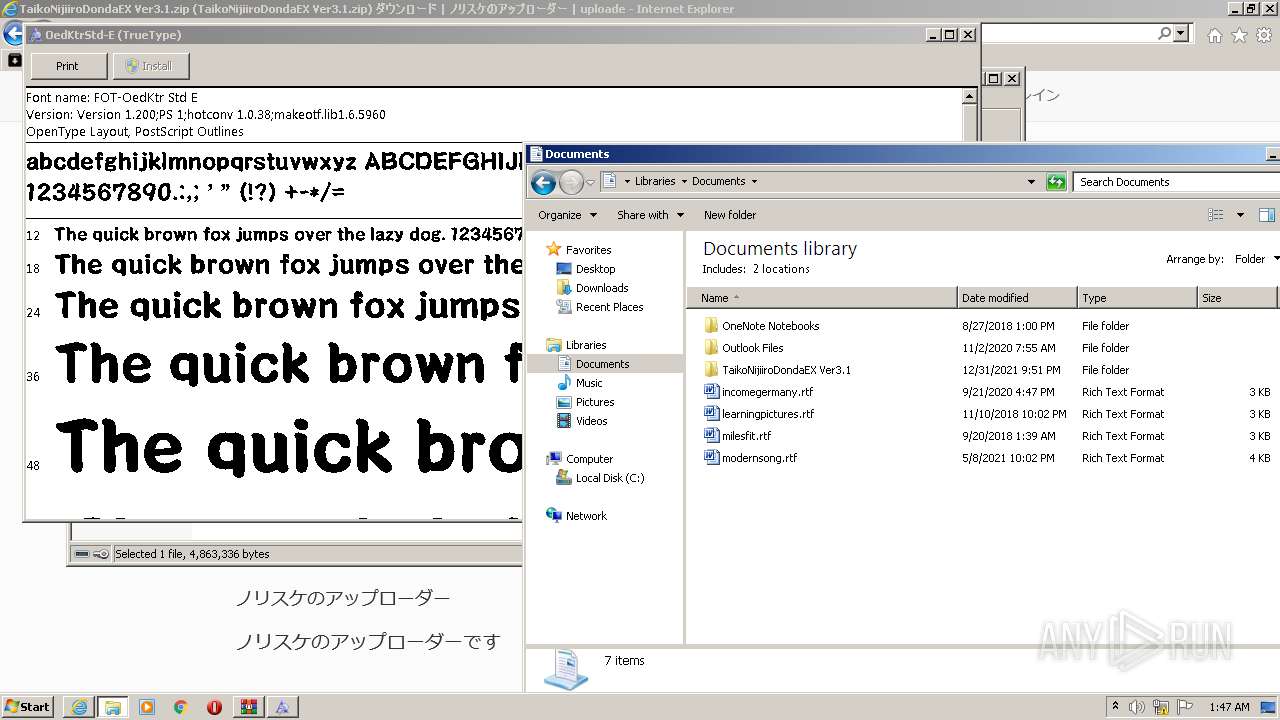Image resolution: width=1280 pixels, height=720 pixels.
Task: Open the Organize menu
Action: pos(567,215)
